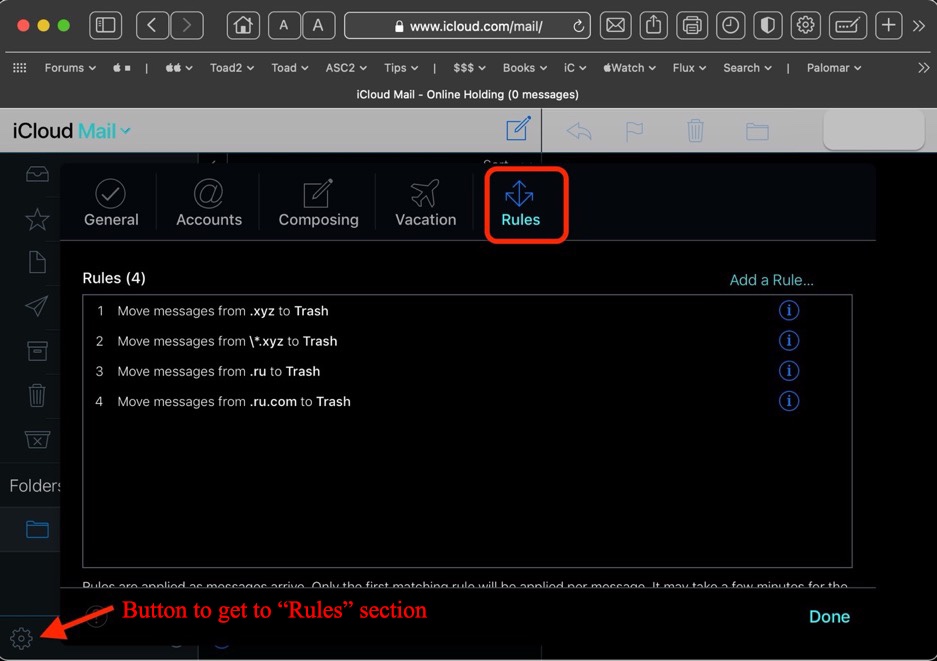Expand the ASC2 bookmarks folder
The width and height of the screenshot is (937, 661).
345,68
